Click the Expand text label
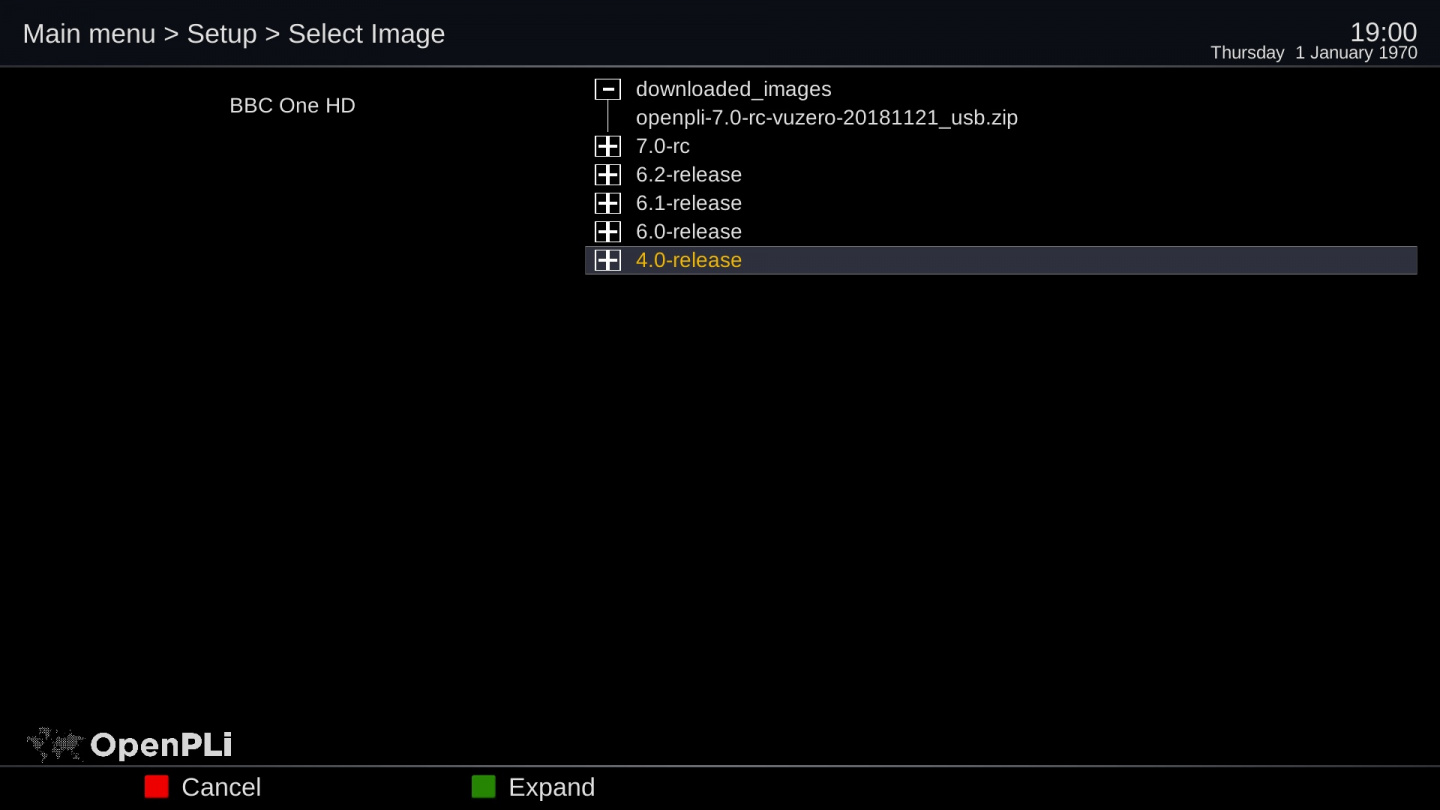 click(551, 787)
